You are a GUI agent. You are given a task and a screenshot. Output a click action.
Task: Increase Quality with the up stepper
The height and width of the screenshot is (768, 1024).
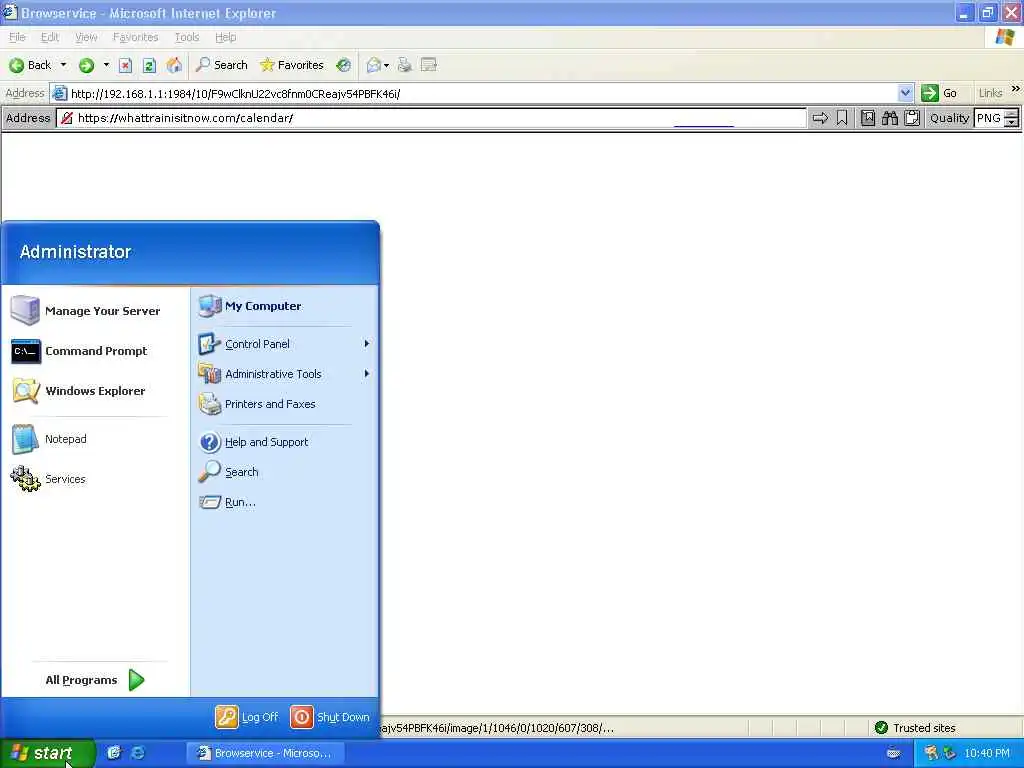[x=1012, y=114]
